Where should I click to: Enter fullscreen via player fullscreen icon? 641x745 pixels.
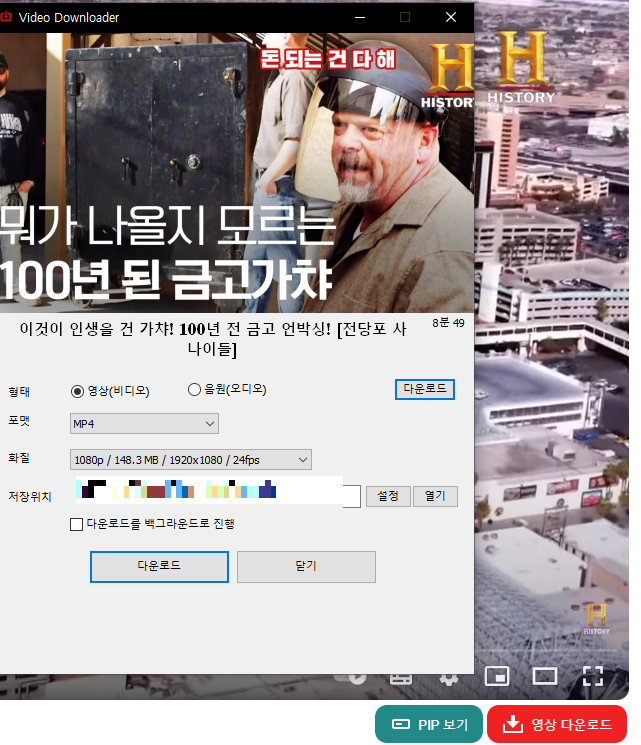coord(593,676)
